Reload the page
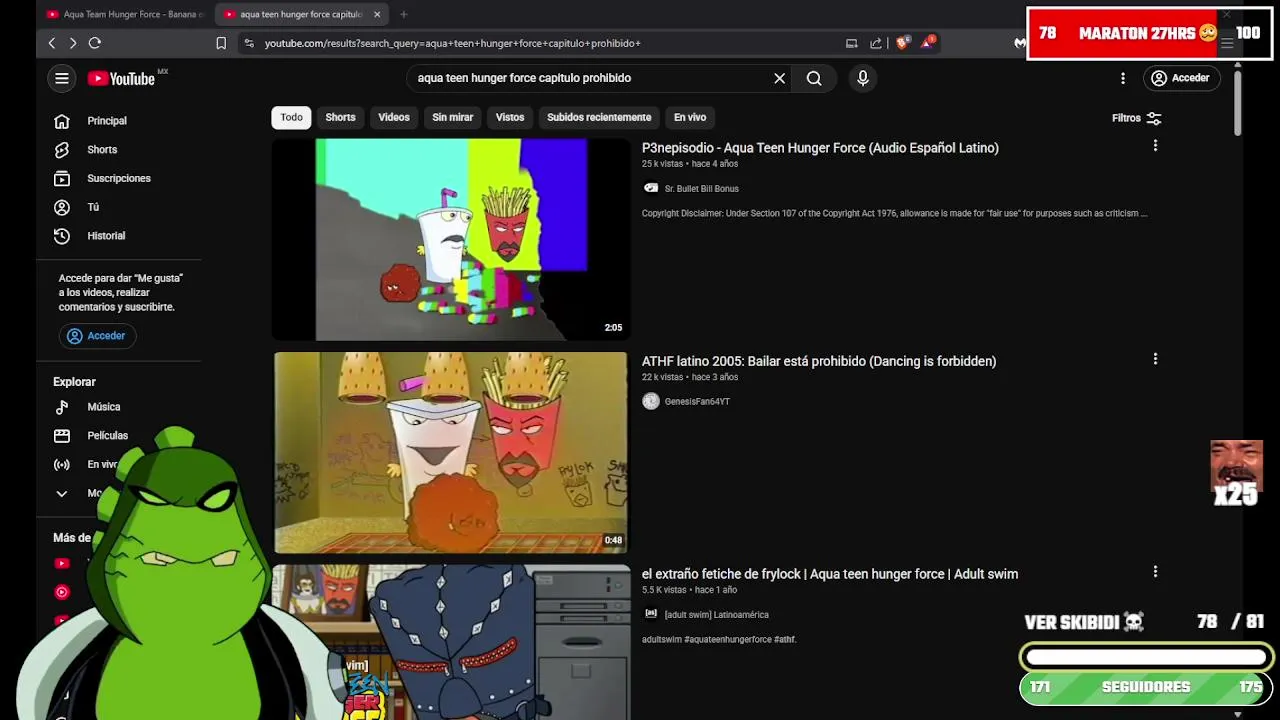 click(95, 43)
